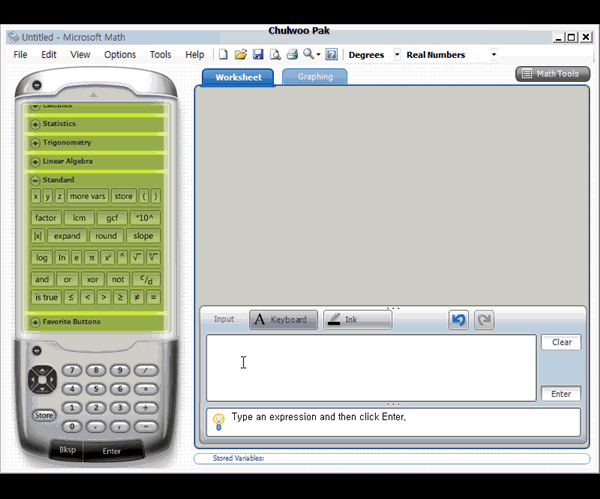Open the Math Tools button
Image resolution: width=600 pixels, height=499 pixels.
pos(553,74)
